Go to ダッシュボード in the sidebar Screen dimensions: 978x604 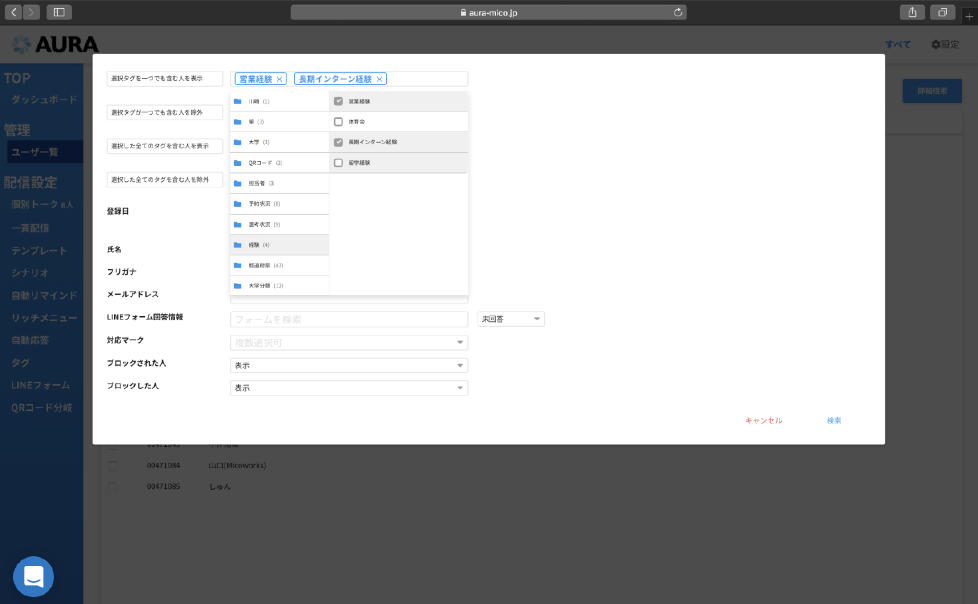(x=44, y=100)
